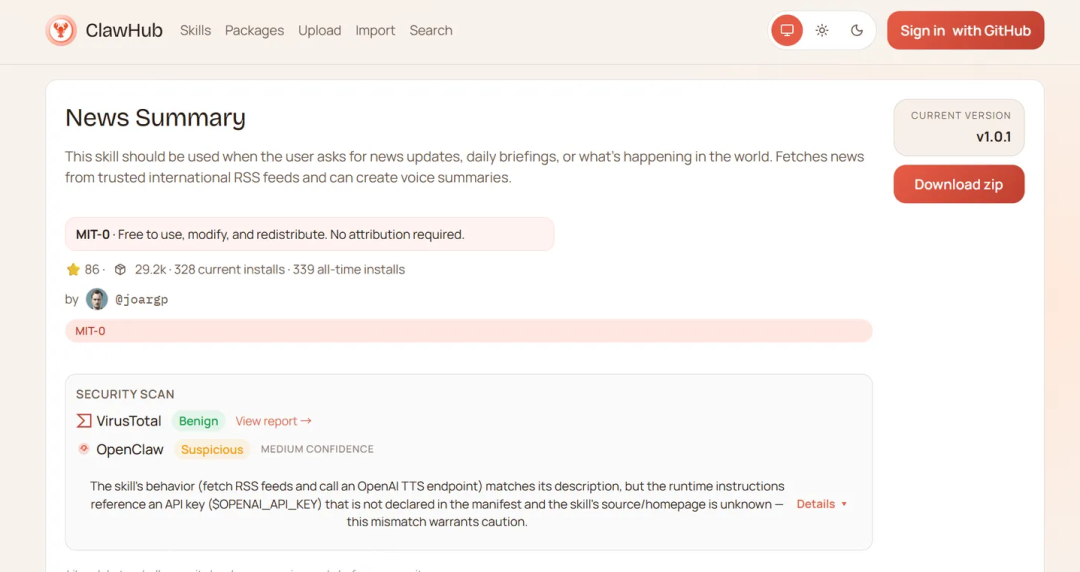Click the @joargp author username link
Screen dimensions: 1080x572
click(141, 299)
